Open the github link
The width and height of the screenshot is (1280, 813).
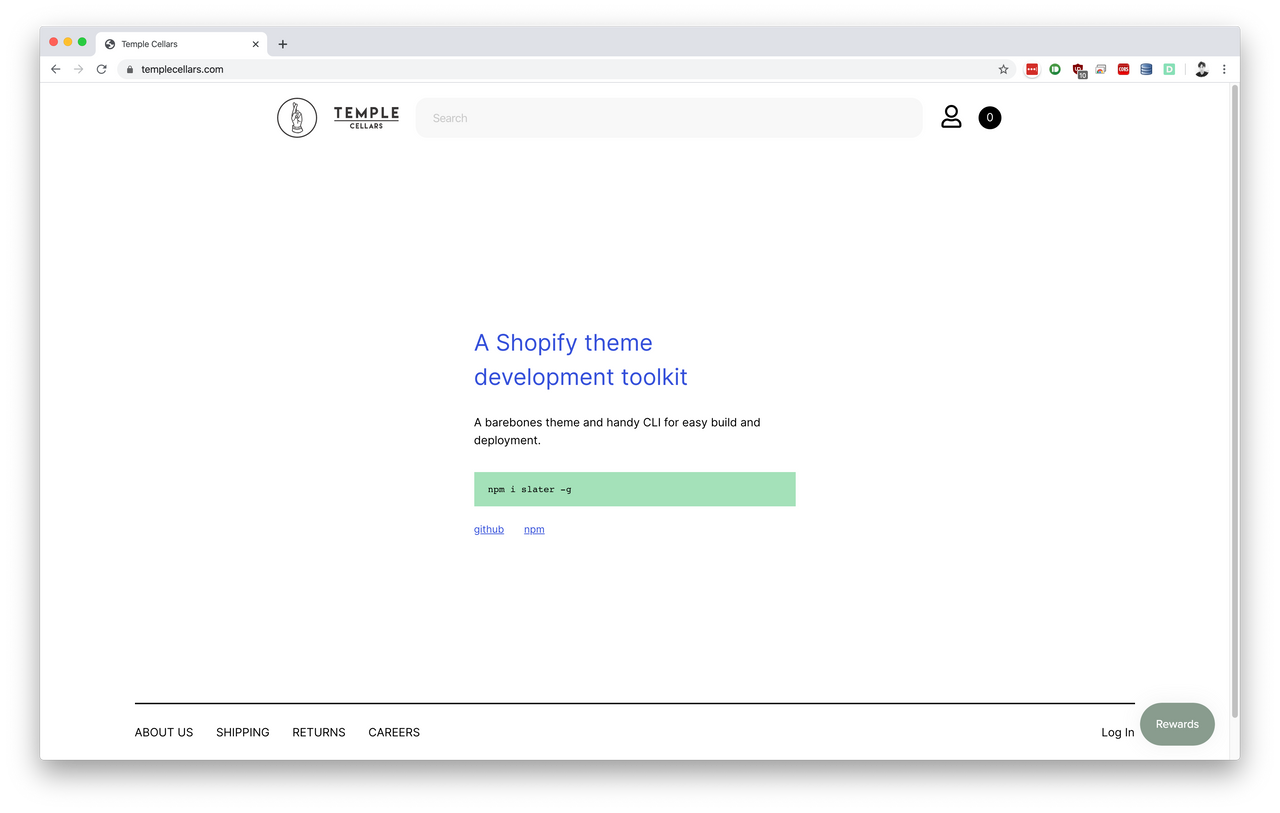pyautogui.click(x=489, y=529)
